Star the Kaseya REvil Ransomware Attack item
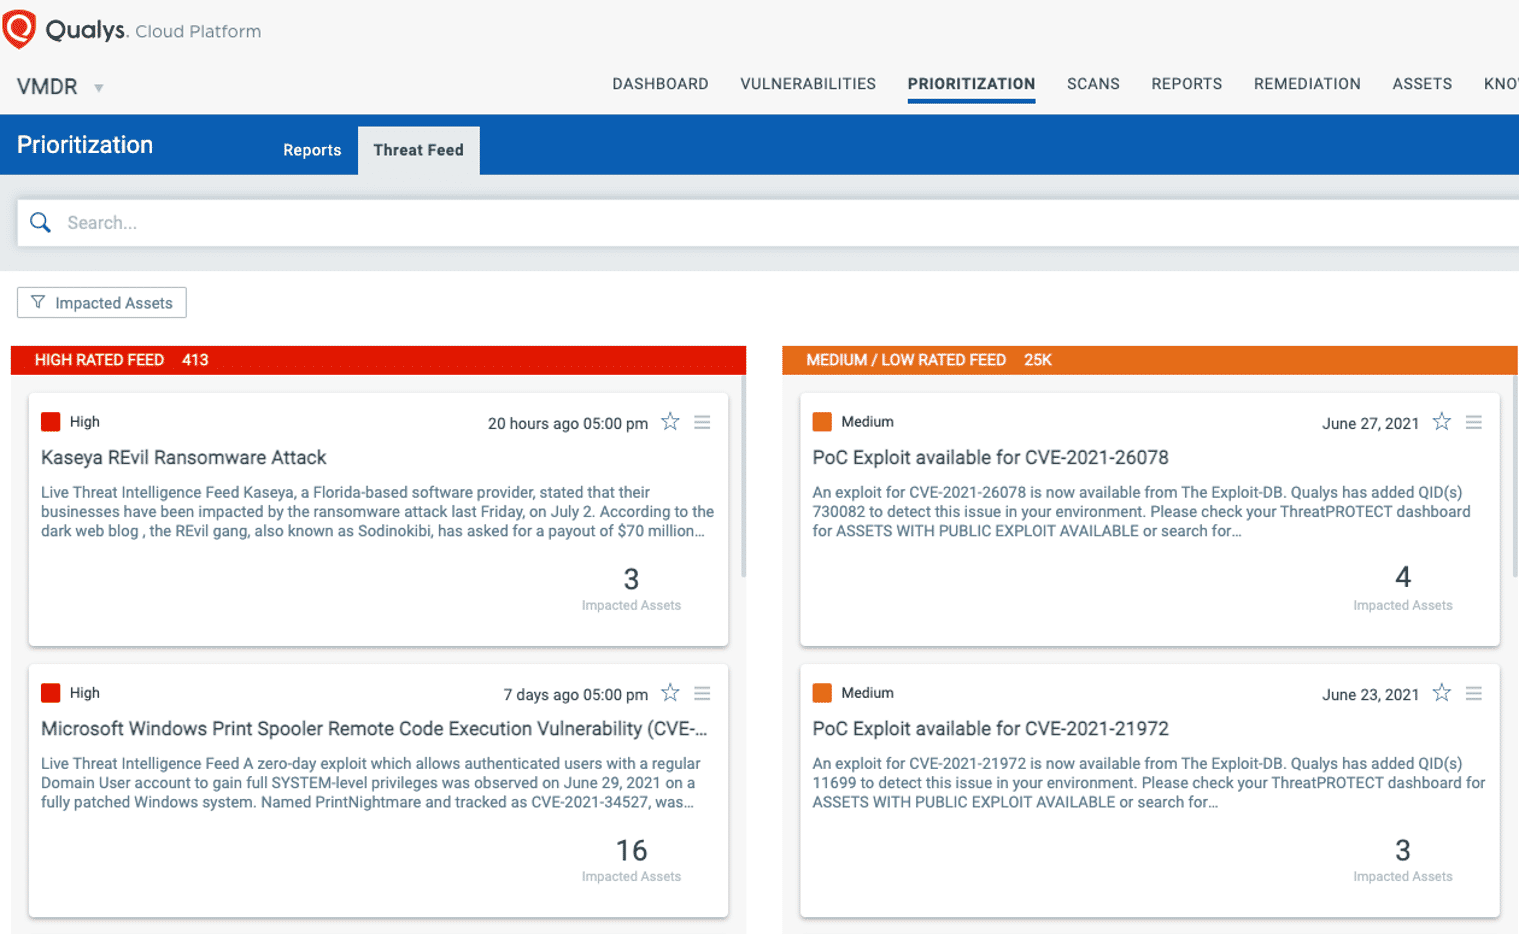 pos(670,422)
